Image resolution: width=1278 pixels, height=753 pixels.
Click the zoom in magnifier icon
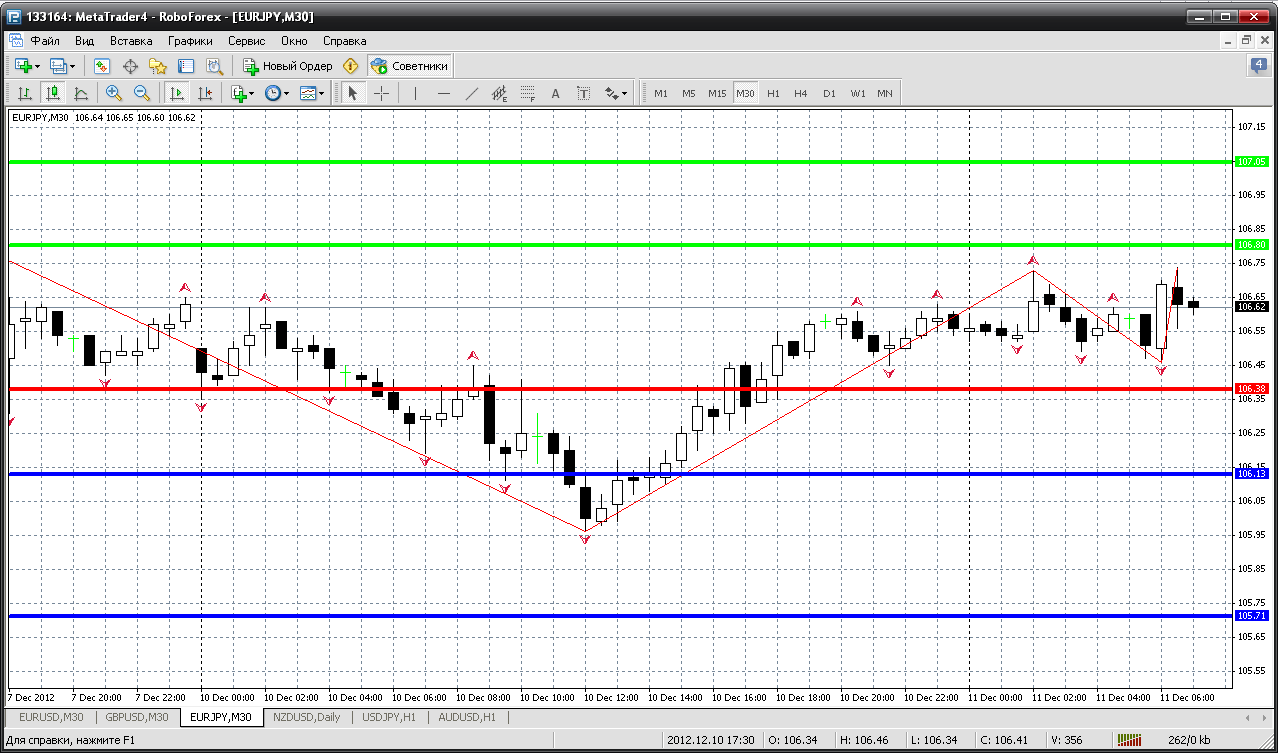pos(113,93)
